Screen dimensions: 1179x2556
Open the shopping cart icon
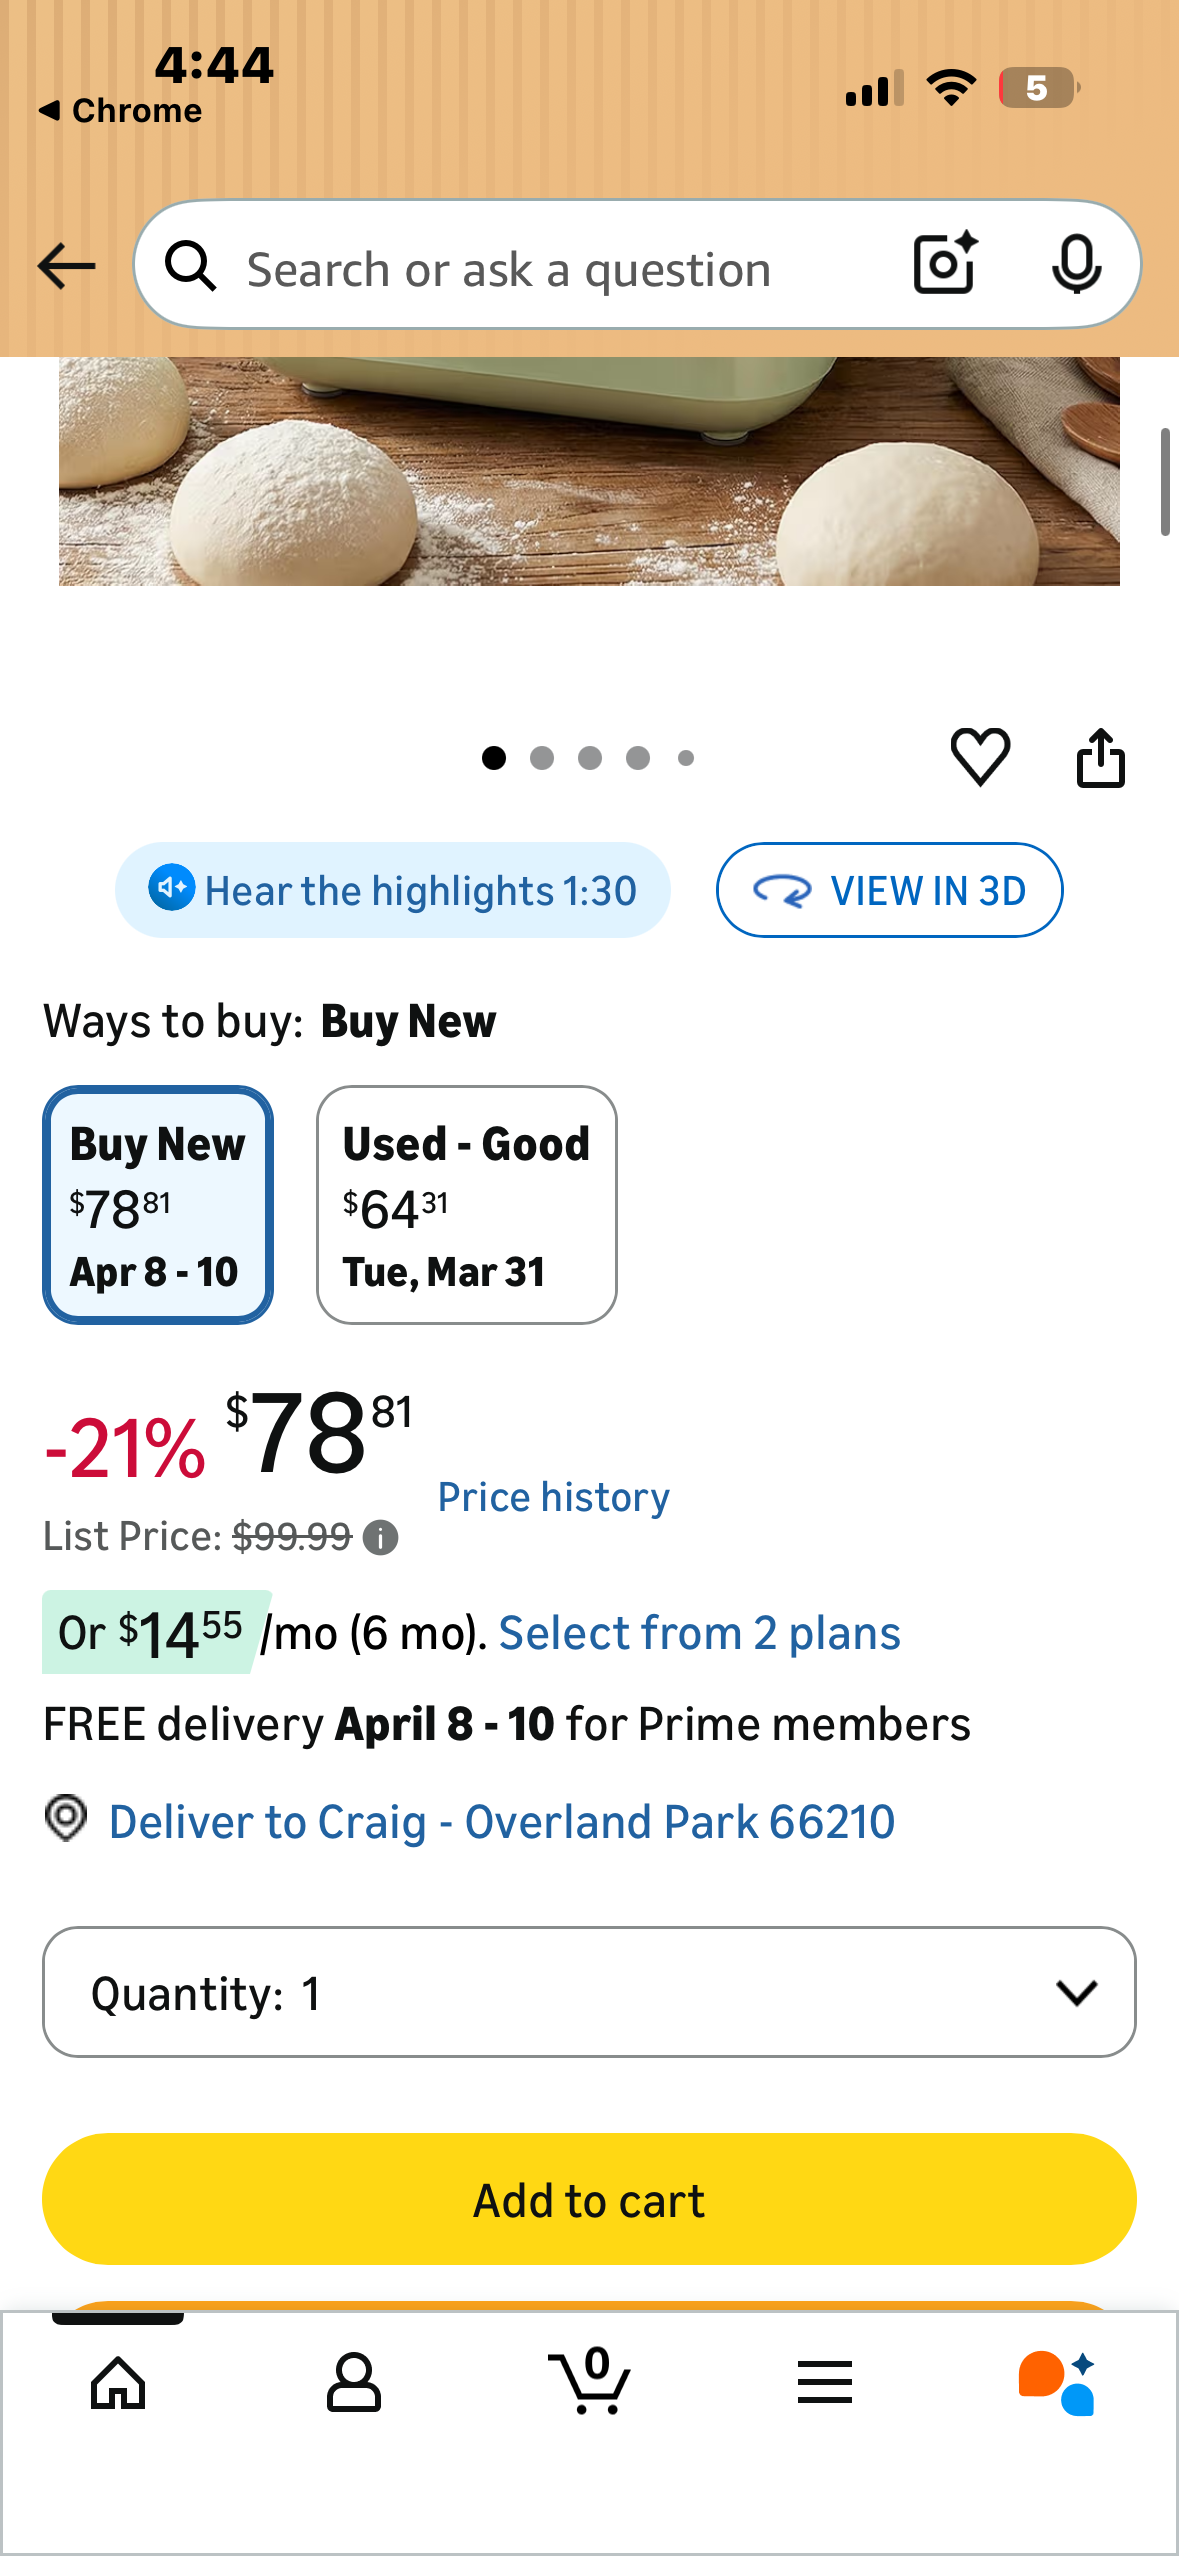click(590, 2381)
